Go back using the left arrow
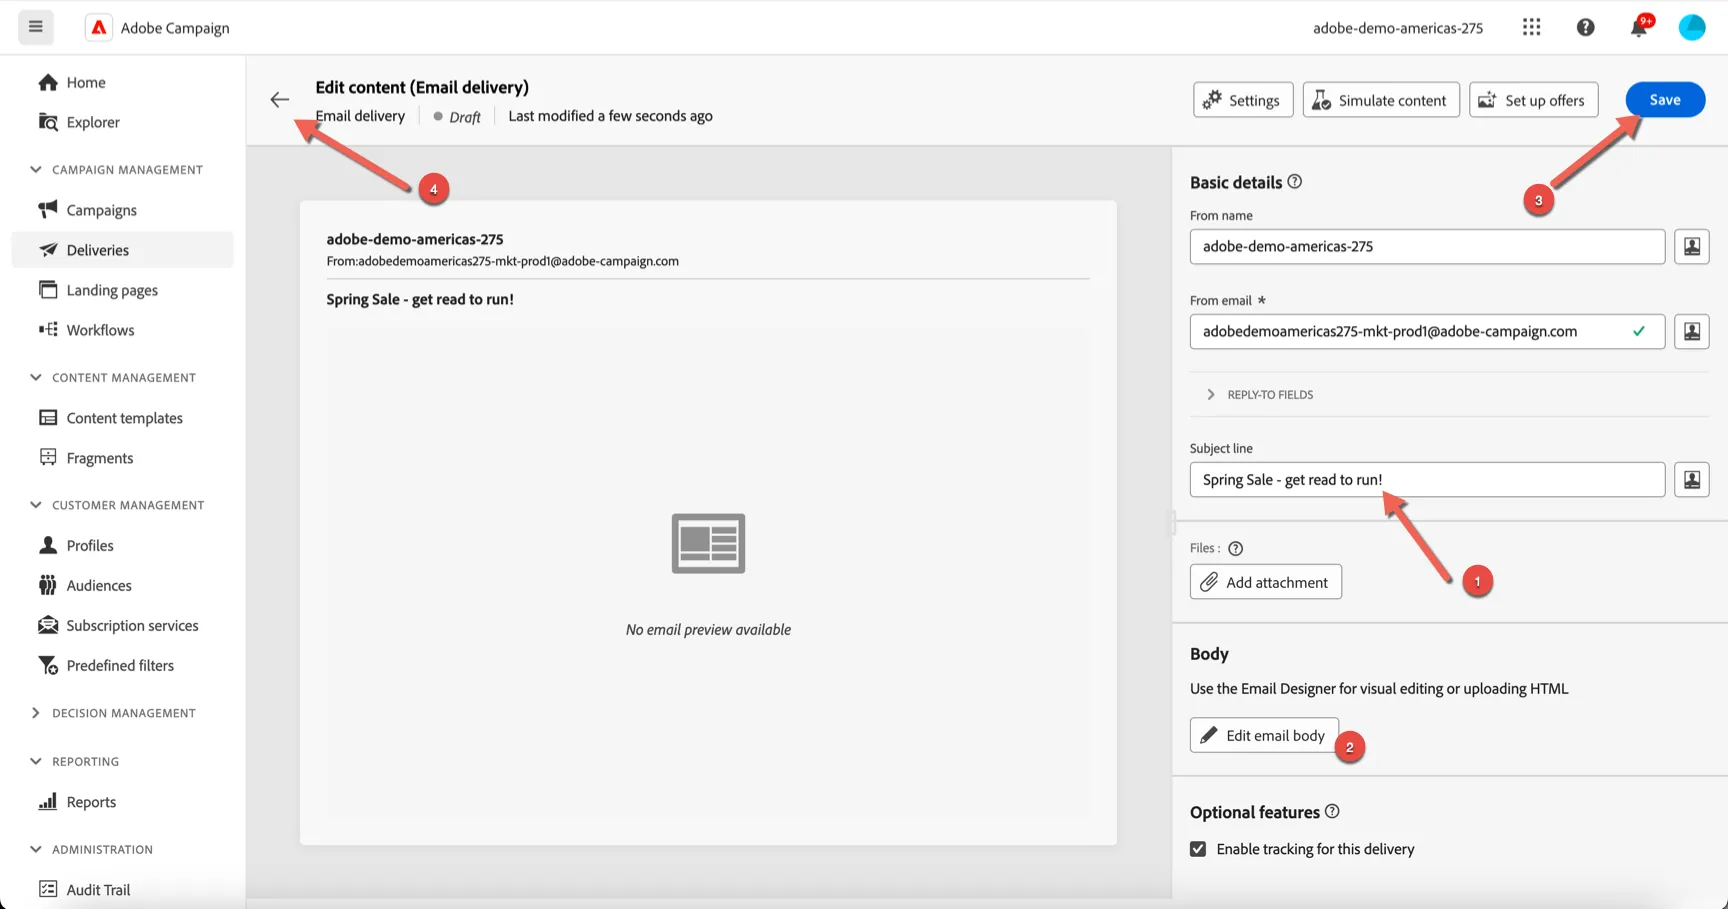1728x909 pixels. pyautogui.click(x=280, y=99)
